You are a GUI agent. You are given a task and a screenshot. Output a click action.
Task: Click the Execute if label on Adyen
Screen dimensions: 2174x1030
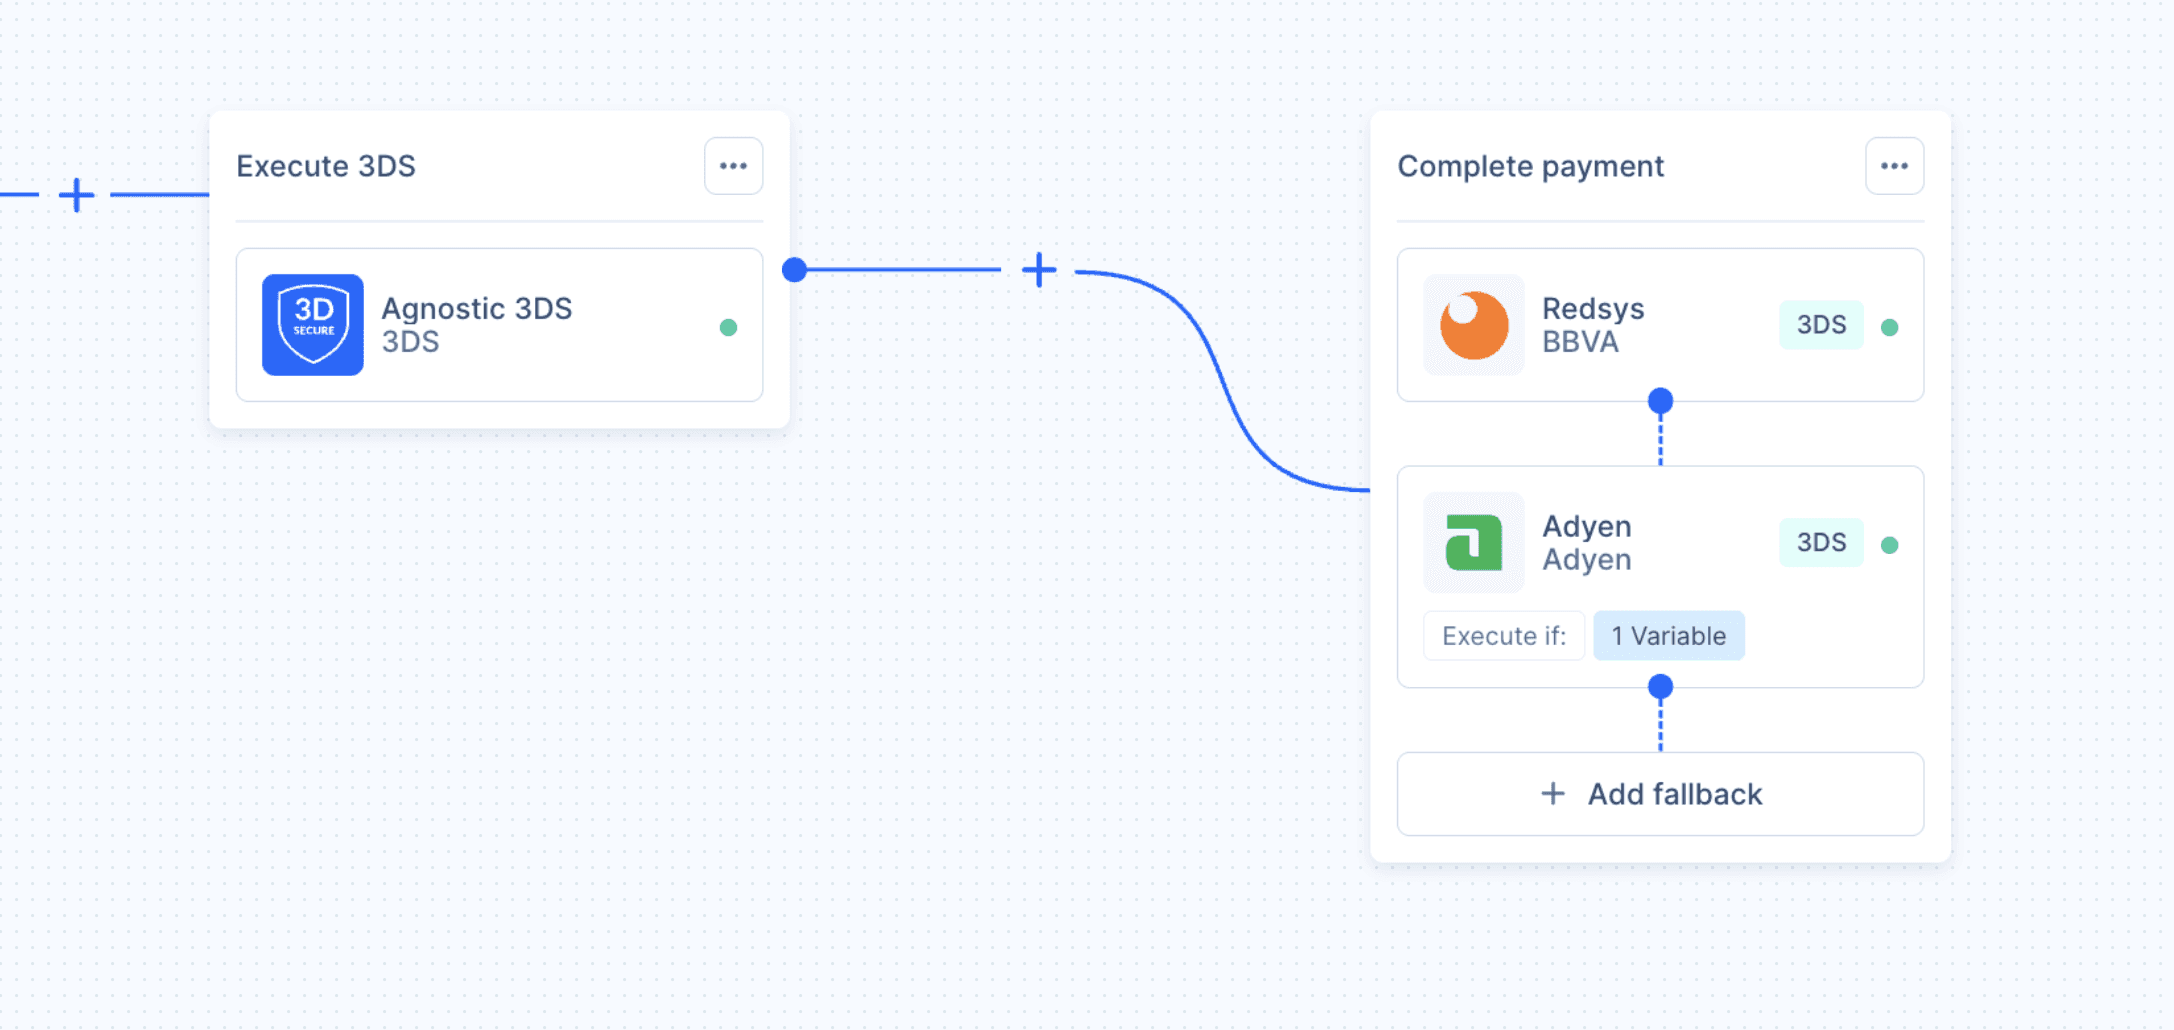pyautogui.click(x=1503, y=635)
